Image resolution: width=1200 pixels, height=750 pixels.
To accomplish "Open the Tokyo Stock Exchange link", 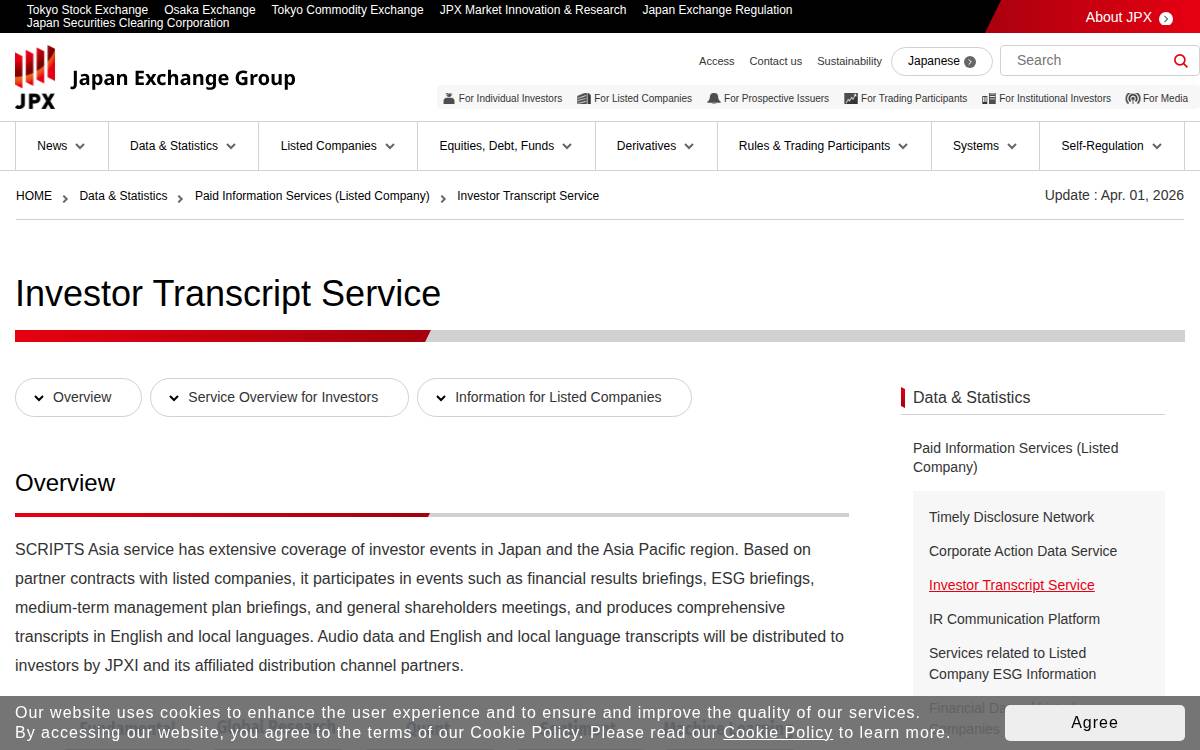I will point(87,10).
